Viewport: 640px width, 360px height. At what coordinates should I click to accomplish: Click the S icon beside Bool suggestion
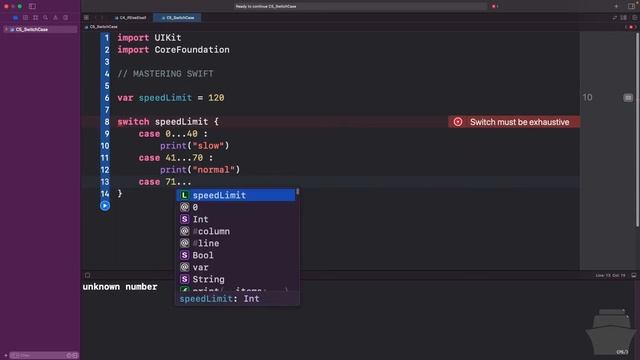tap(184, 255)
